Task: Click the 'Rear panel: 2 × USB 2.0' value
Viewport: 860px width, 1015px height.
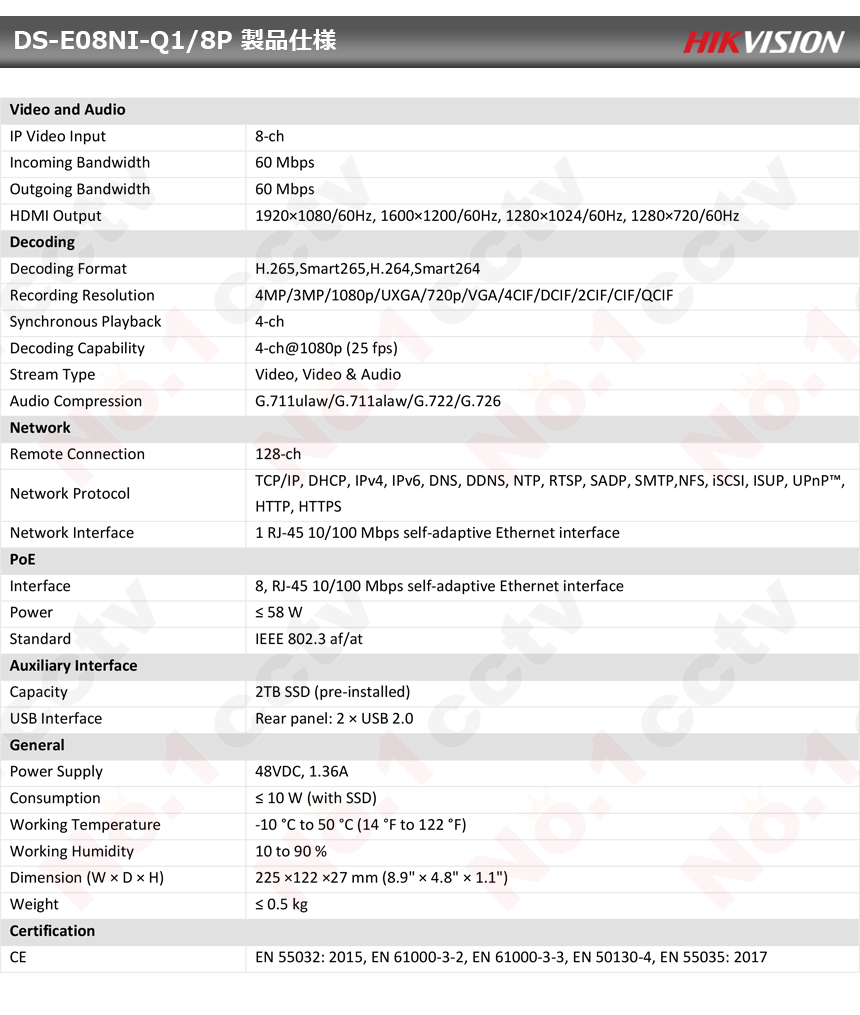Action: (x=334, y=719)
